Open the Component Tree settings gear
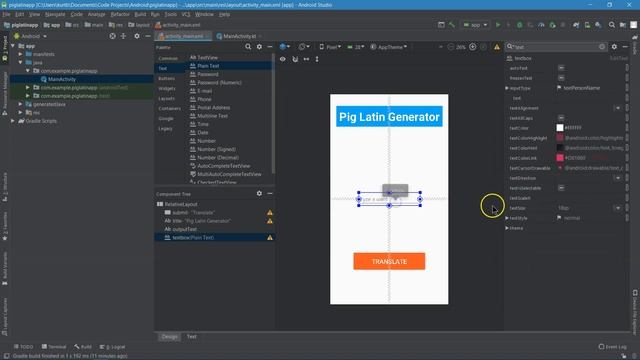Image resolution: width=640 pixels, height=360 pixels. [259, 193]
